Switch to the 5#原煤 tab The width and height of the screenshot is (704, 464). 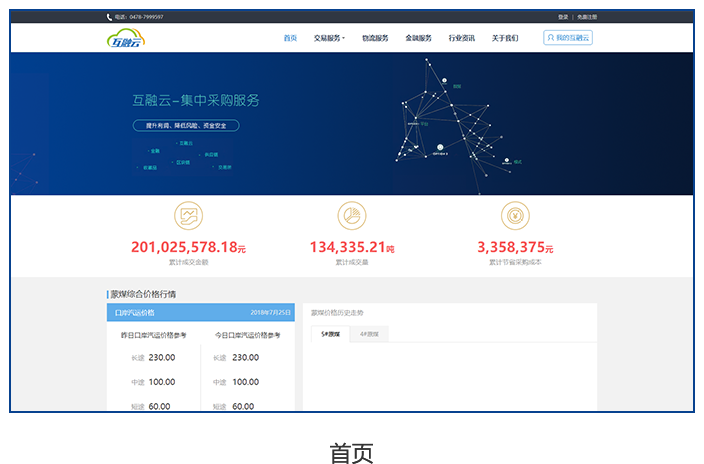[x=330, y=334]
